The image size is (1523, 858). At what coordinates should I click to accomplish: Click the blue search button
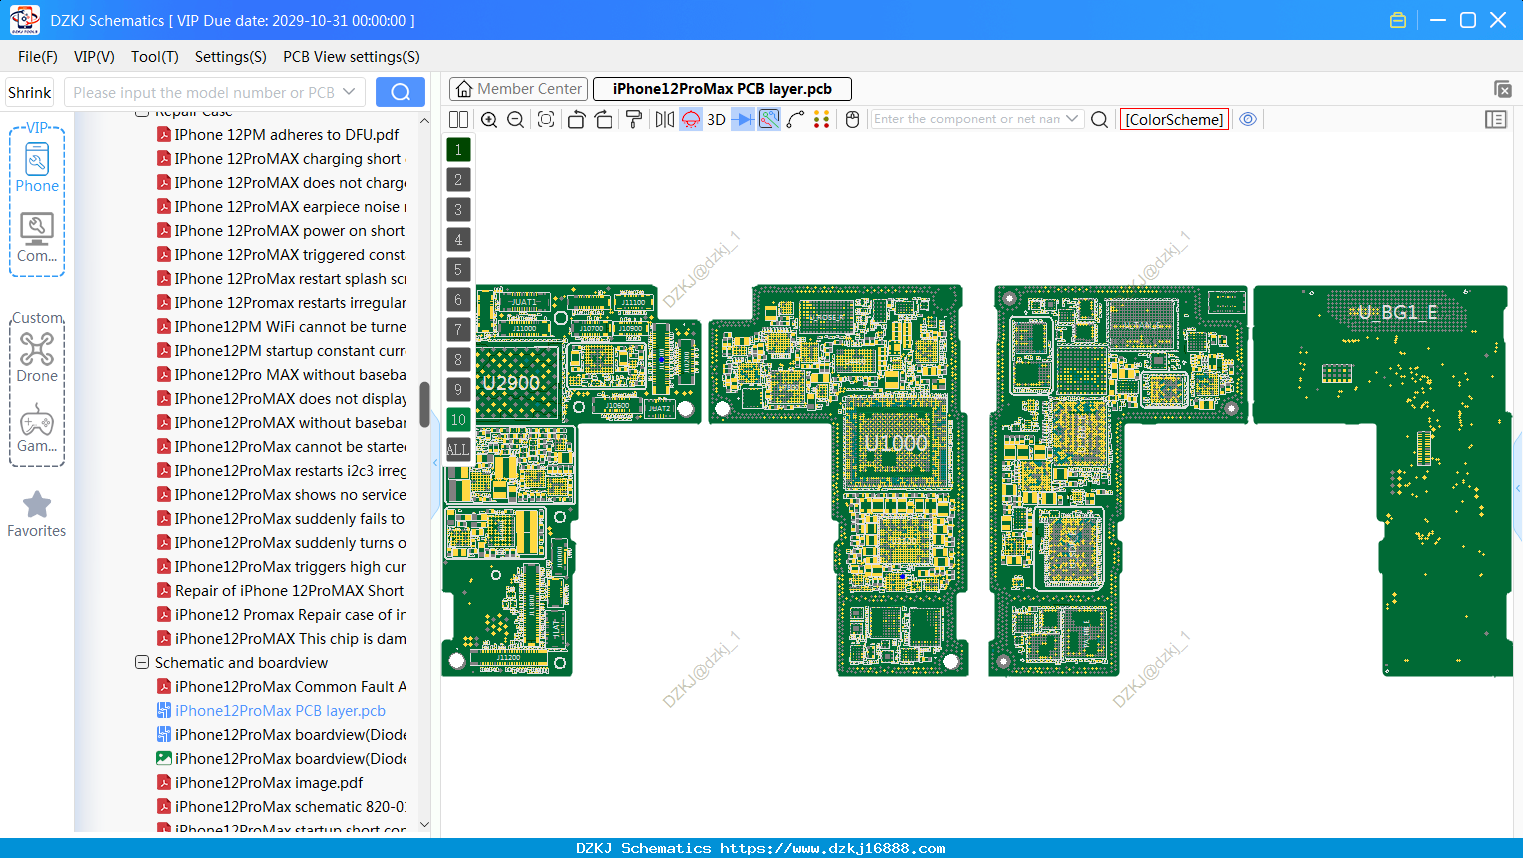click(x=400, y=92)
